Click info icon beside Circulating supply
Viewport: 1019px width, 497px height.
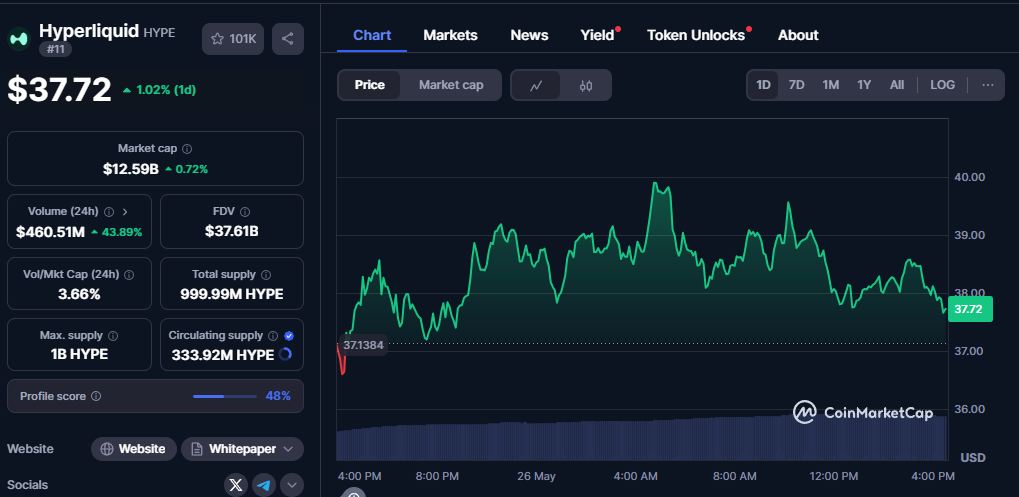click(x=273, y=336)
